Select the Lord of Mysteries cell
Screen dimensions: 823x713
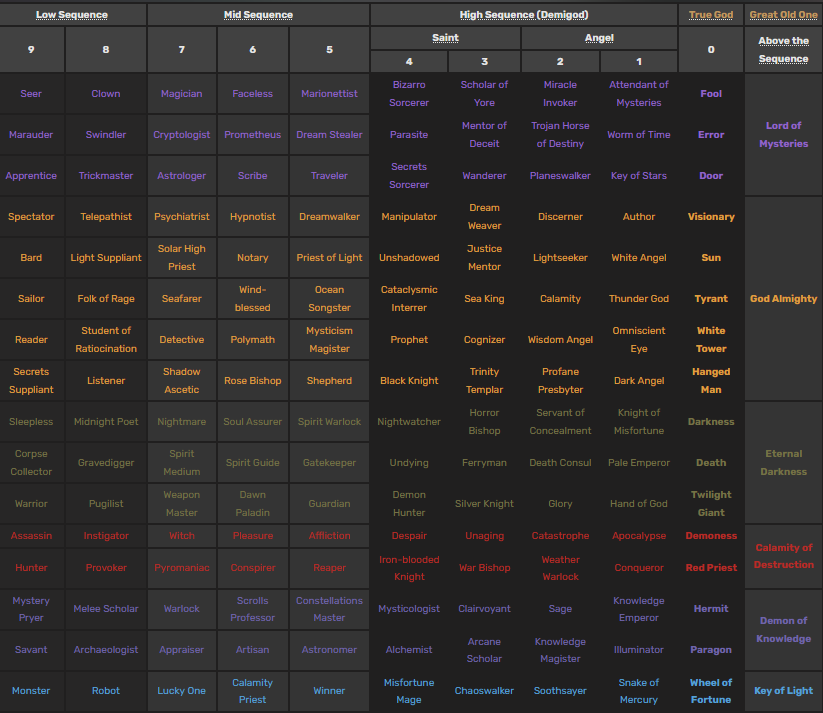pyautogui.click(x=783, y=134)
